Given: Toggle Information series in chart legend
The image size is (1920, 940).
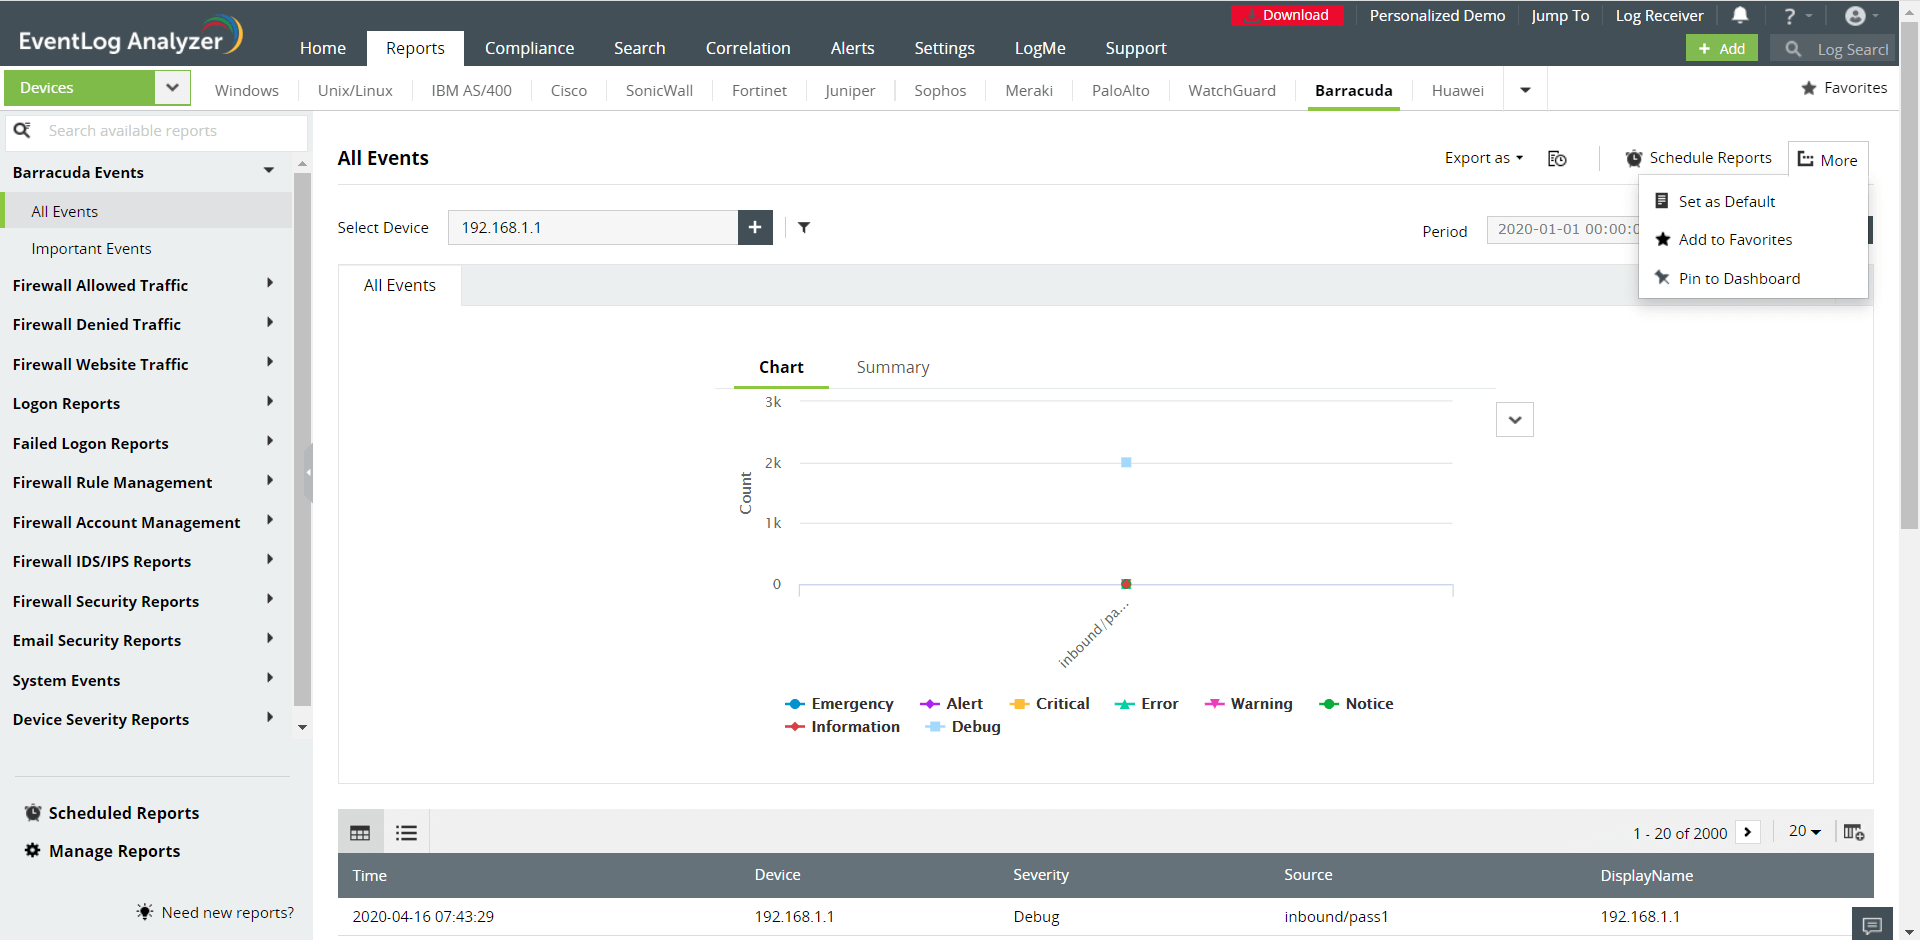Looking at the screenshot, I should [x=843, y=727].
